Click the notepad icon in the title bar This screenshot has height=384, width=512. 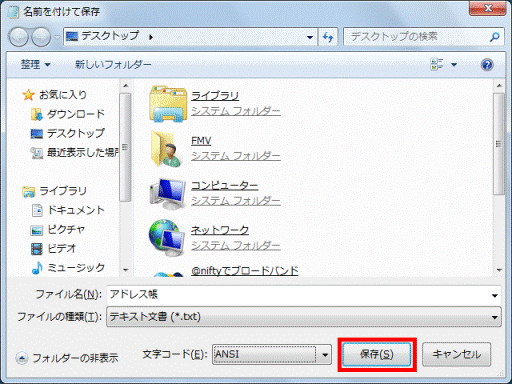tap(13, 12)
